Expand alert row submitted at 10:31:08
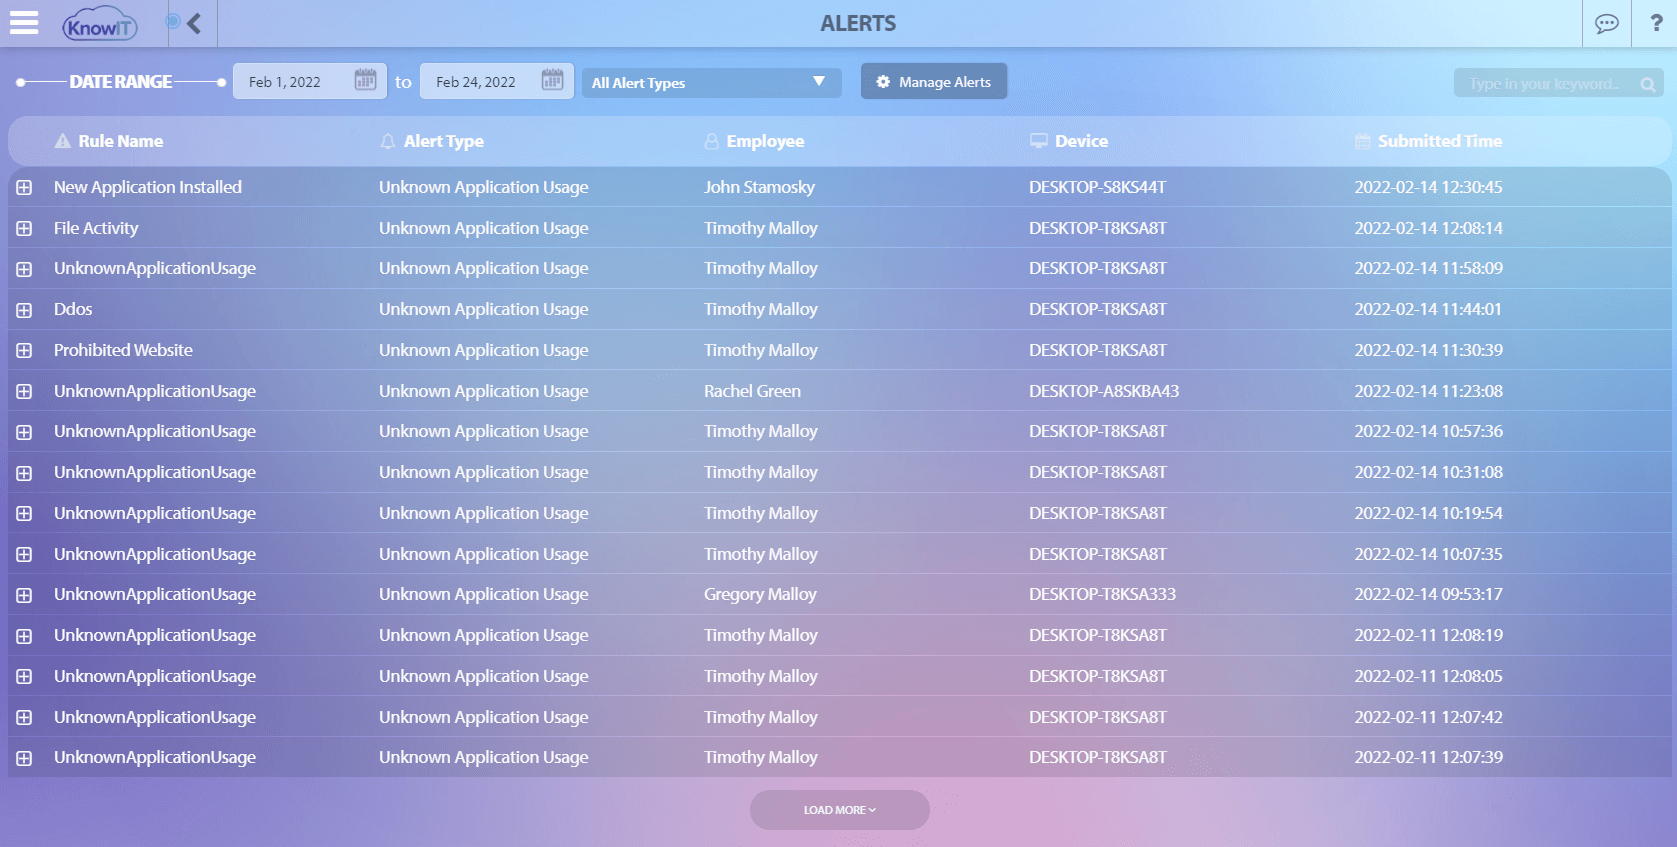 24,473
